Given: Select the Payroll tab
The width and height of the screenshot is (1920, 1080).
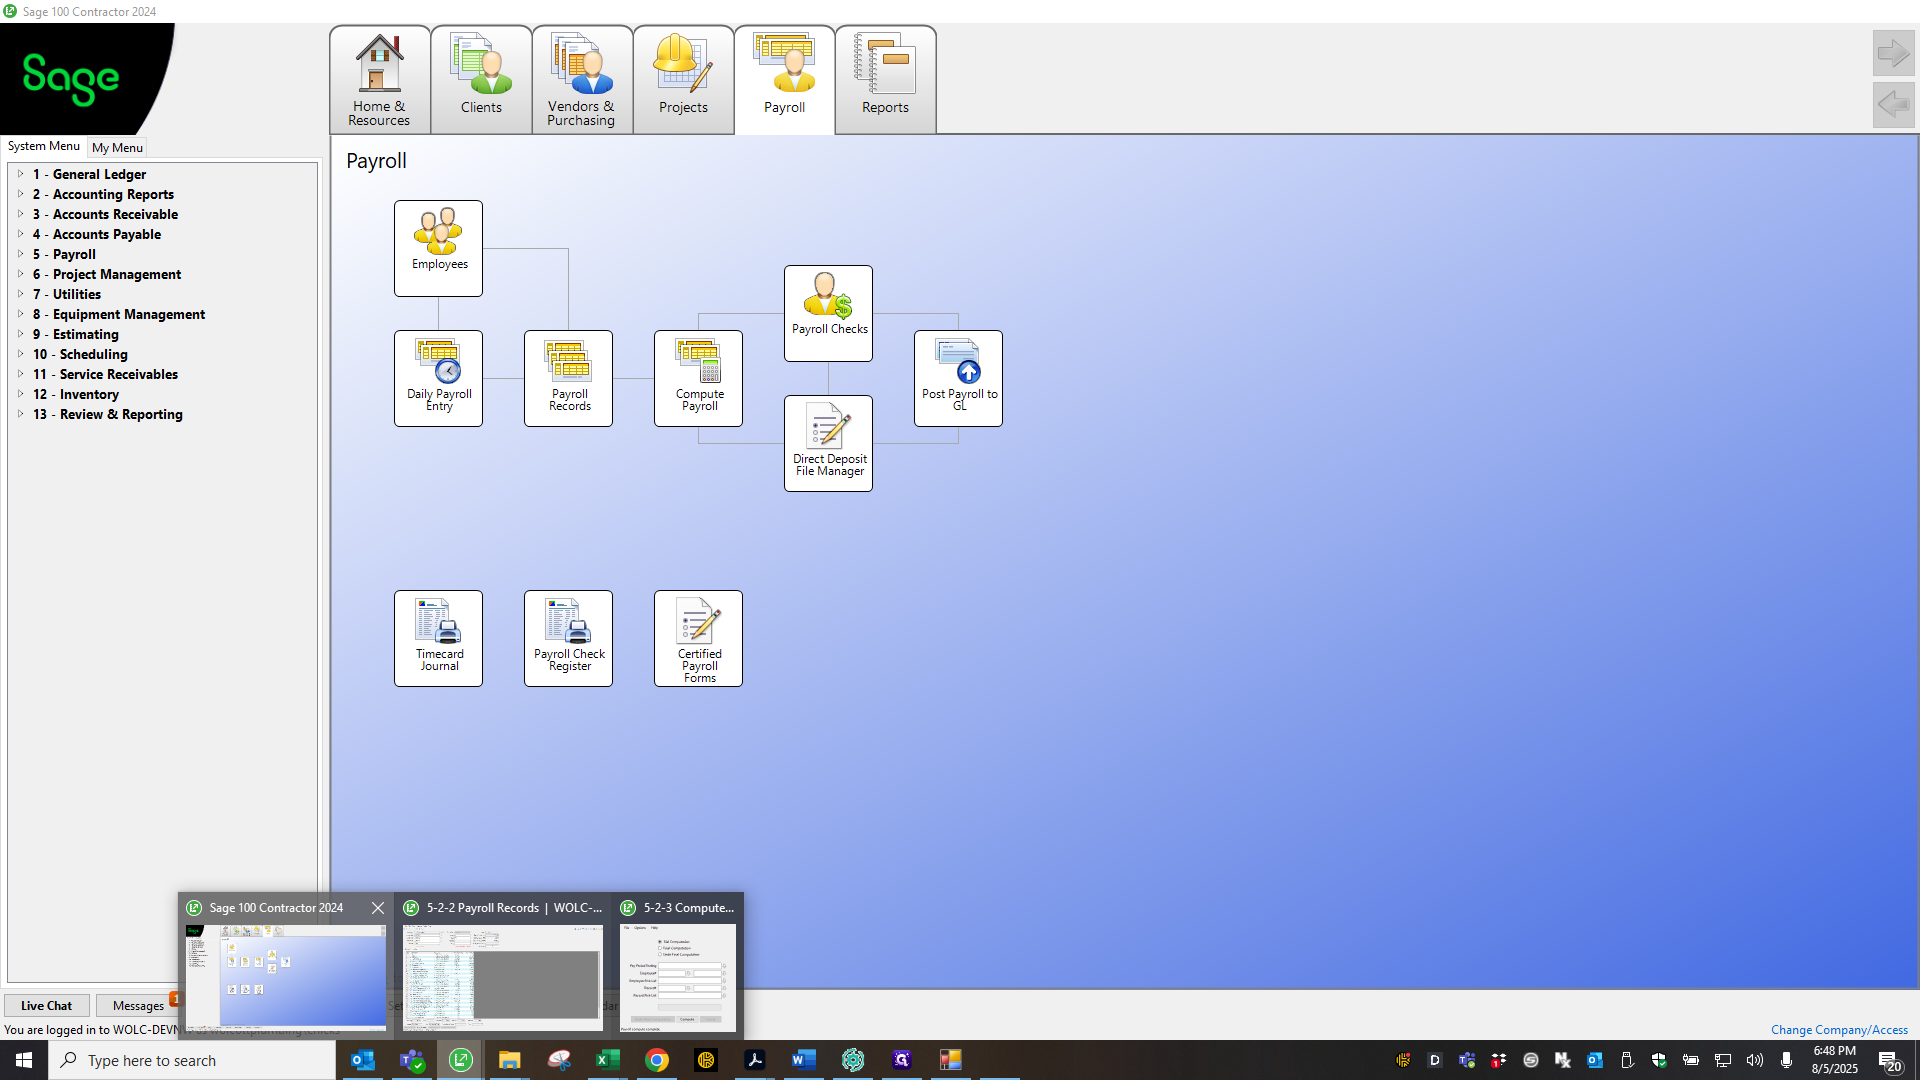Looking at the screenshot, I should tap(785, 80).
